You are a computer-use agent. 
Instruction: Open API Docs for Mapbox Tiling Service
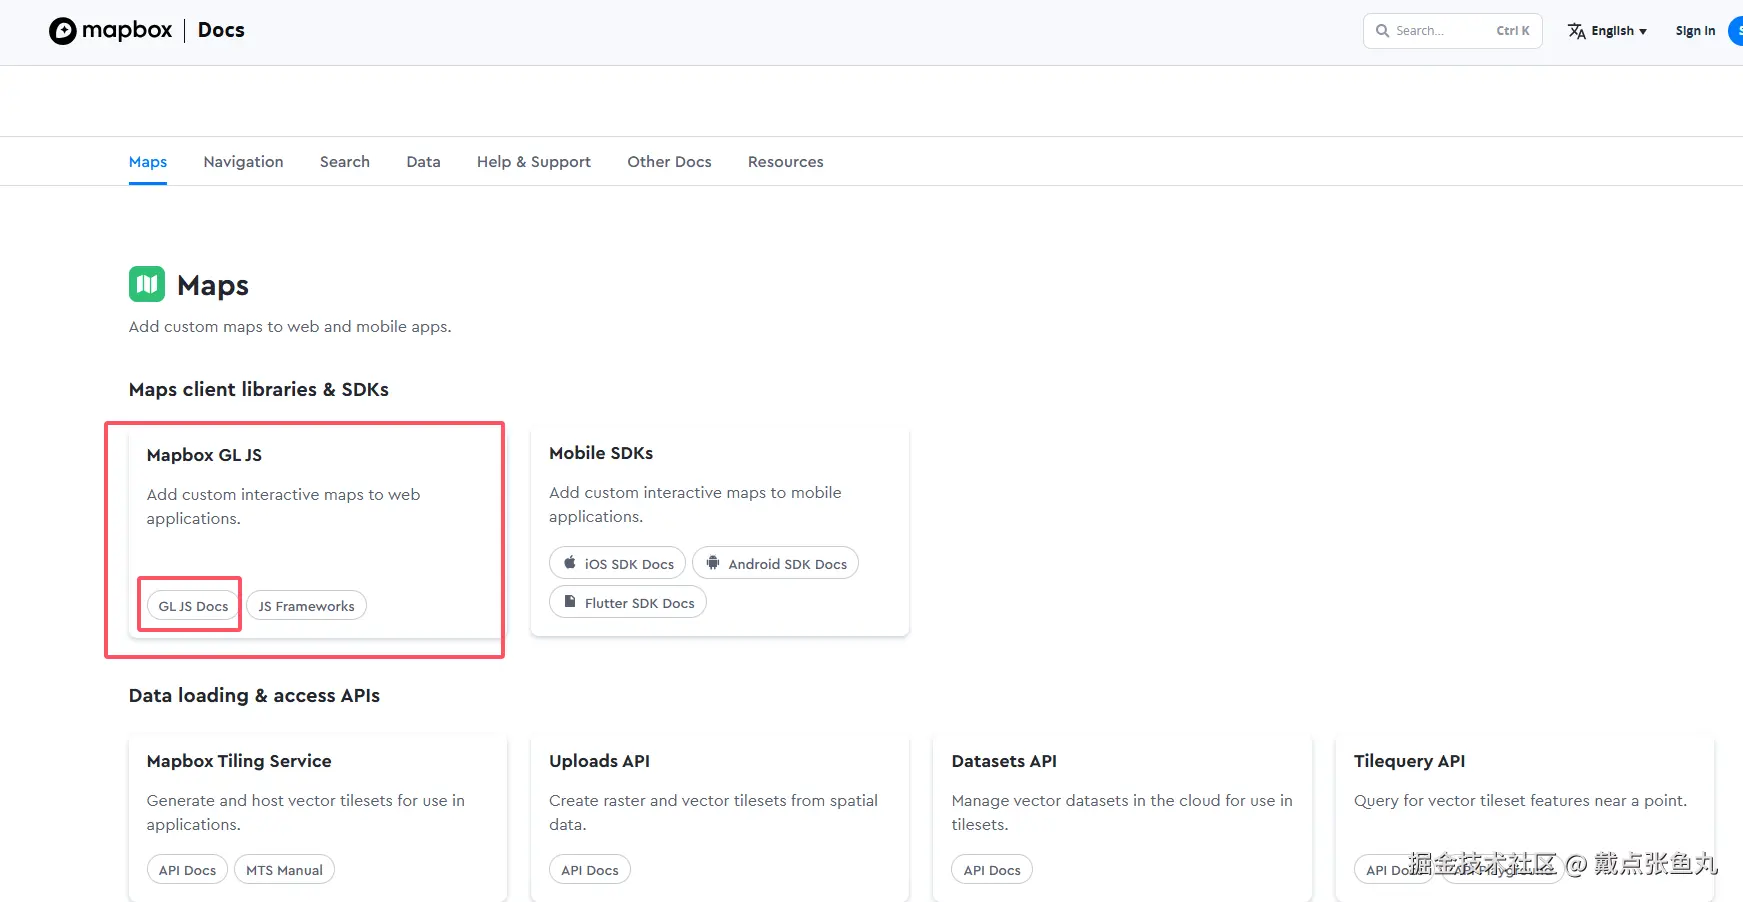187,870
